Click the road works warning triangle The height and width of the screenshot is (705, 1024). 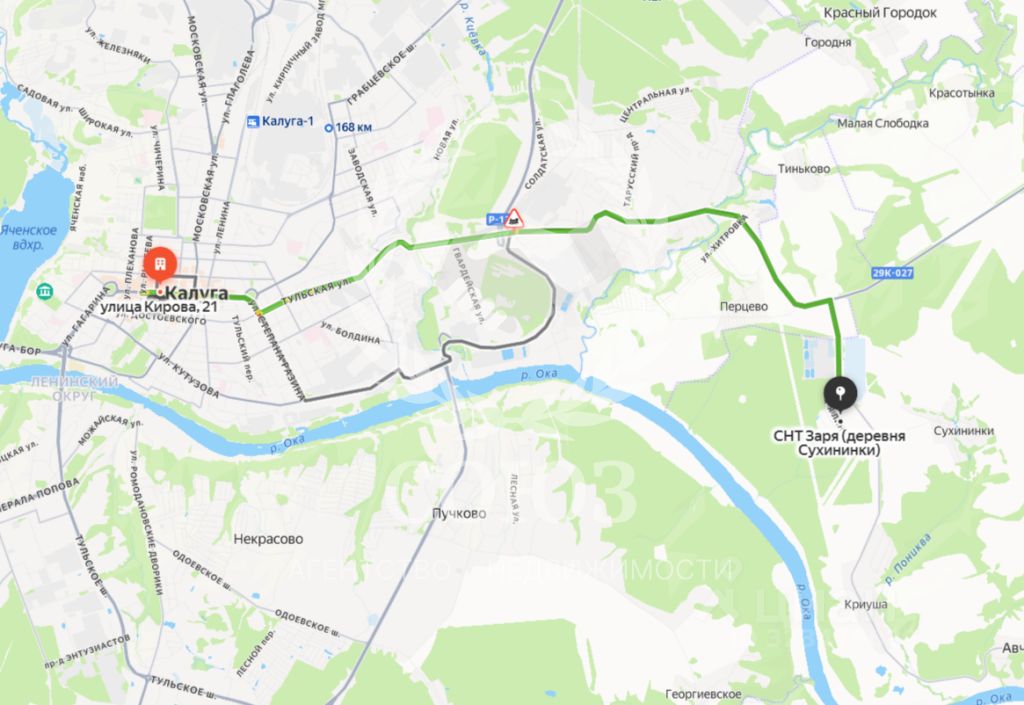click(x=515, y=219)
